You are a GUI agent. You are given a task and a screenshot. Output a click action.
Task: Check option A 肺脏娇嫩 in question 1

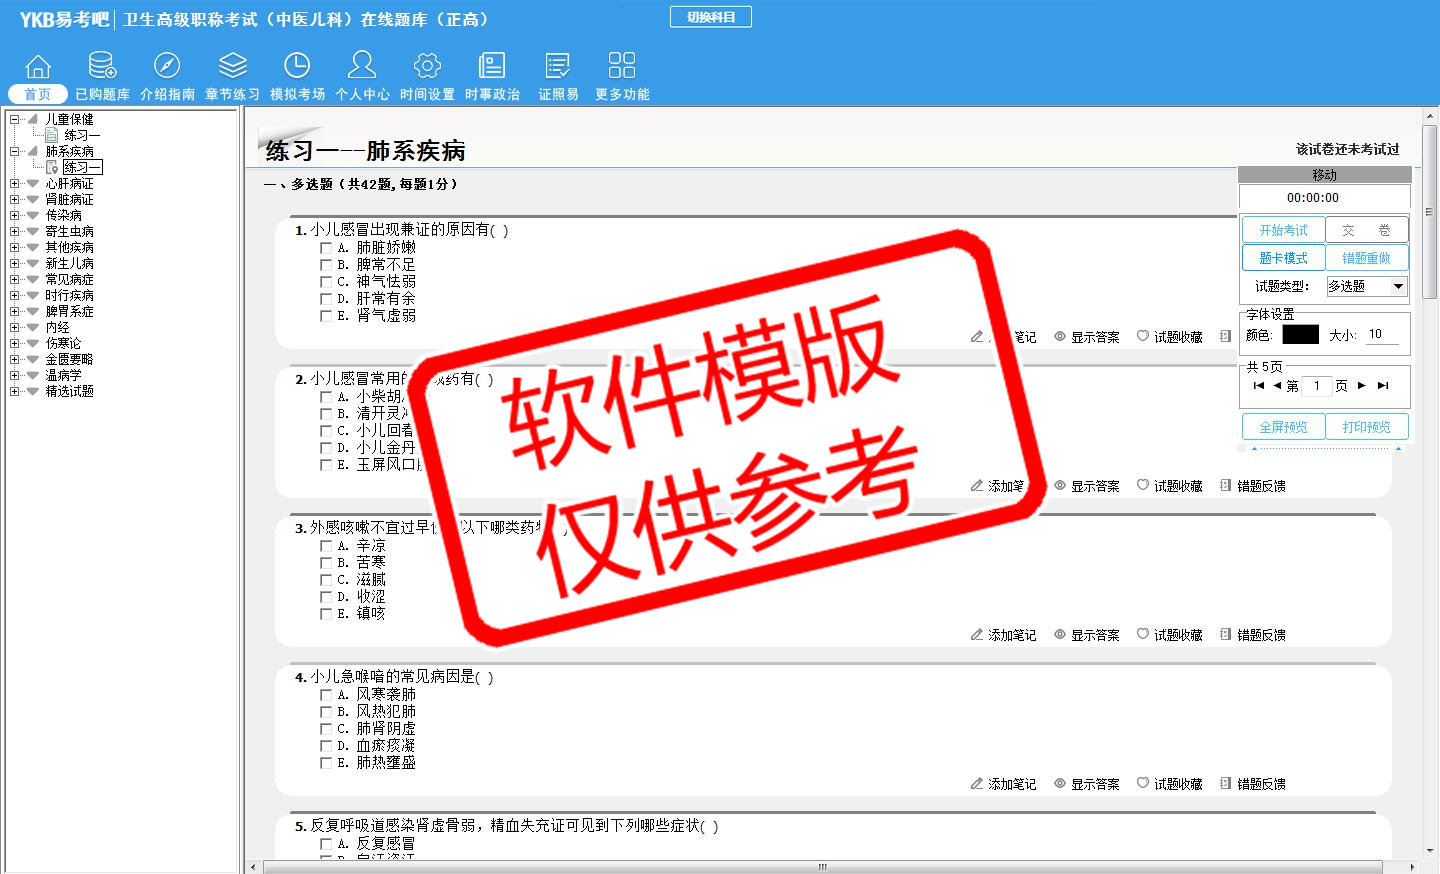(326, 248)
